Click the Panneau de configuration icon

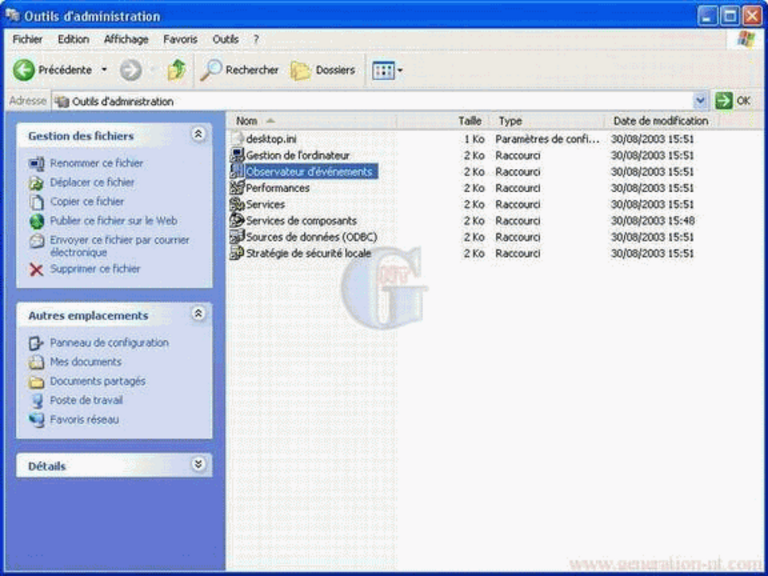[36, 343]
